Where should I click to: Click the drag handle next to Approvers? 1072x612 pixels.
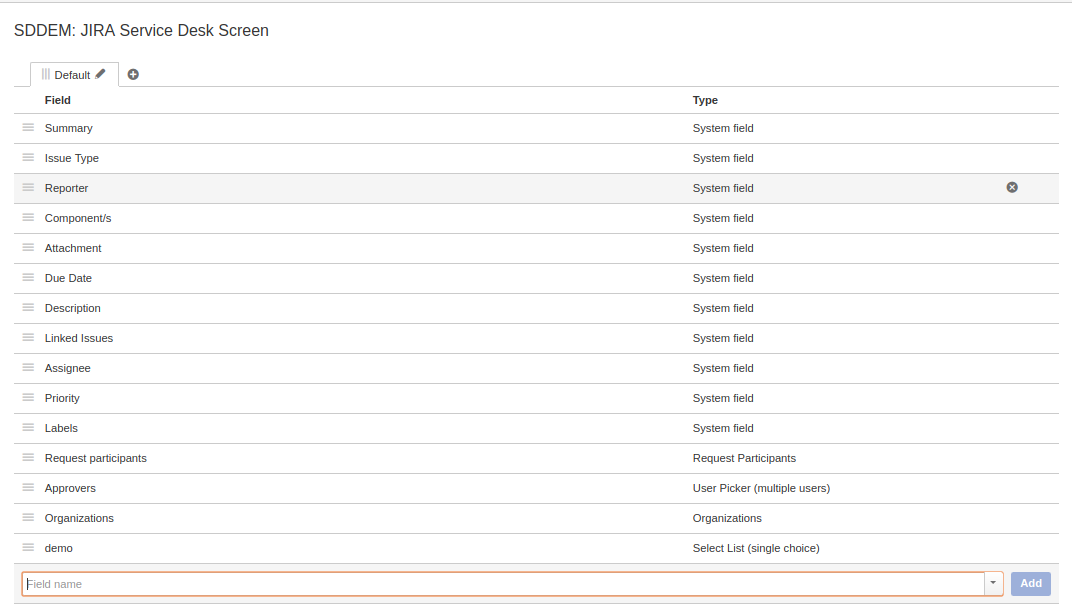(28, 487)
